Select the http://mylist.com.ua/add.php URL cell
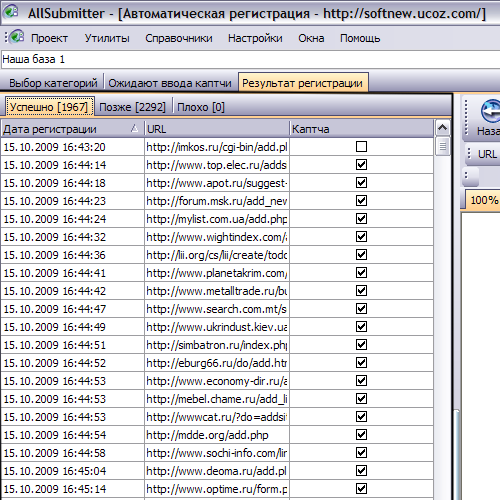 (x=217, y=219)
